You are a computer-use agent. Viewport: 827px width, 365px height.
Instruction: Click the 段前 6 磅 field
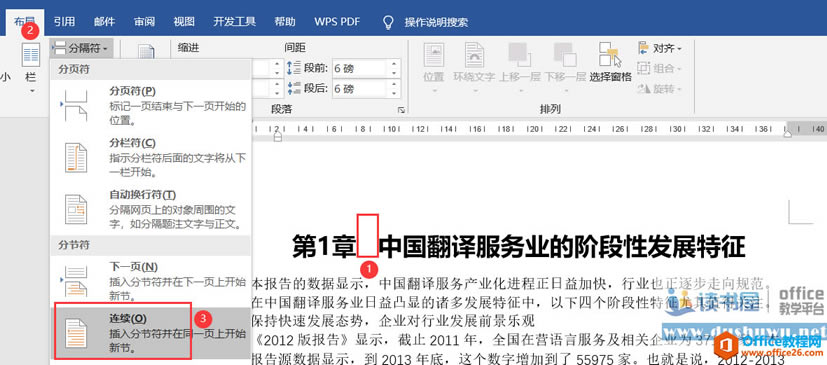(360, 68)
